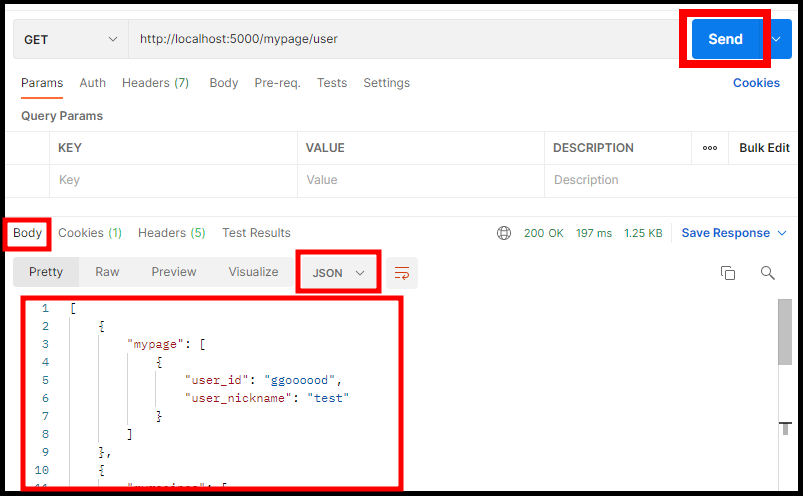
Task: Click the network globe icon
Action: click(504, 233)
